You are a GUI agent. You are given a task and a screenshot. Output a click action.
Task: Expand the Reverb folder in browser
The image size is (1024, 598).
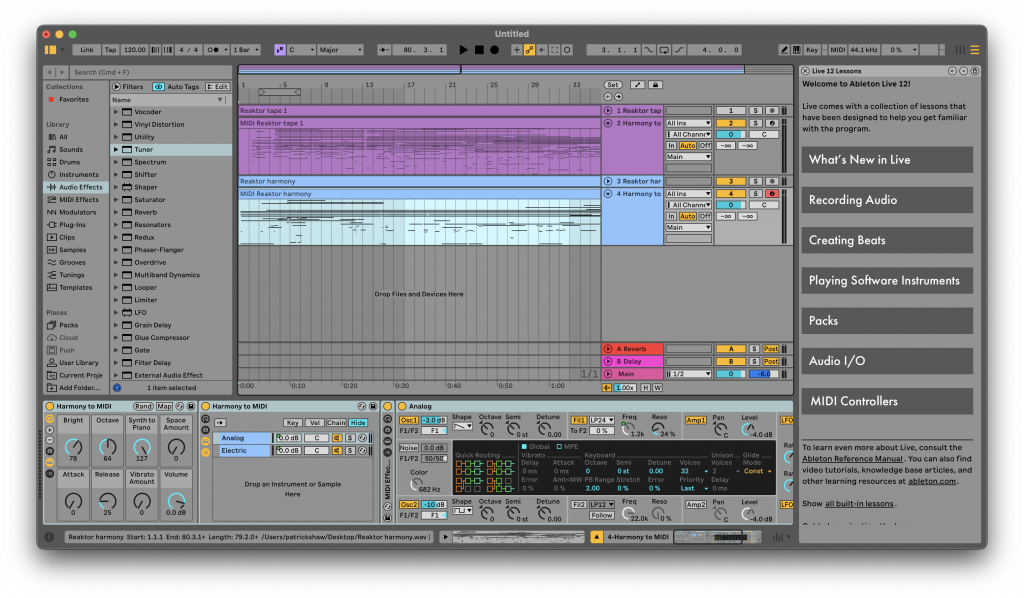(x=116, y=213)
